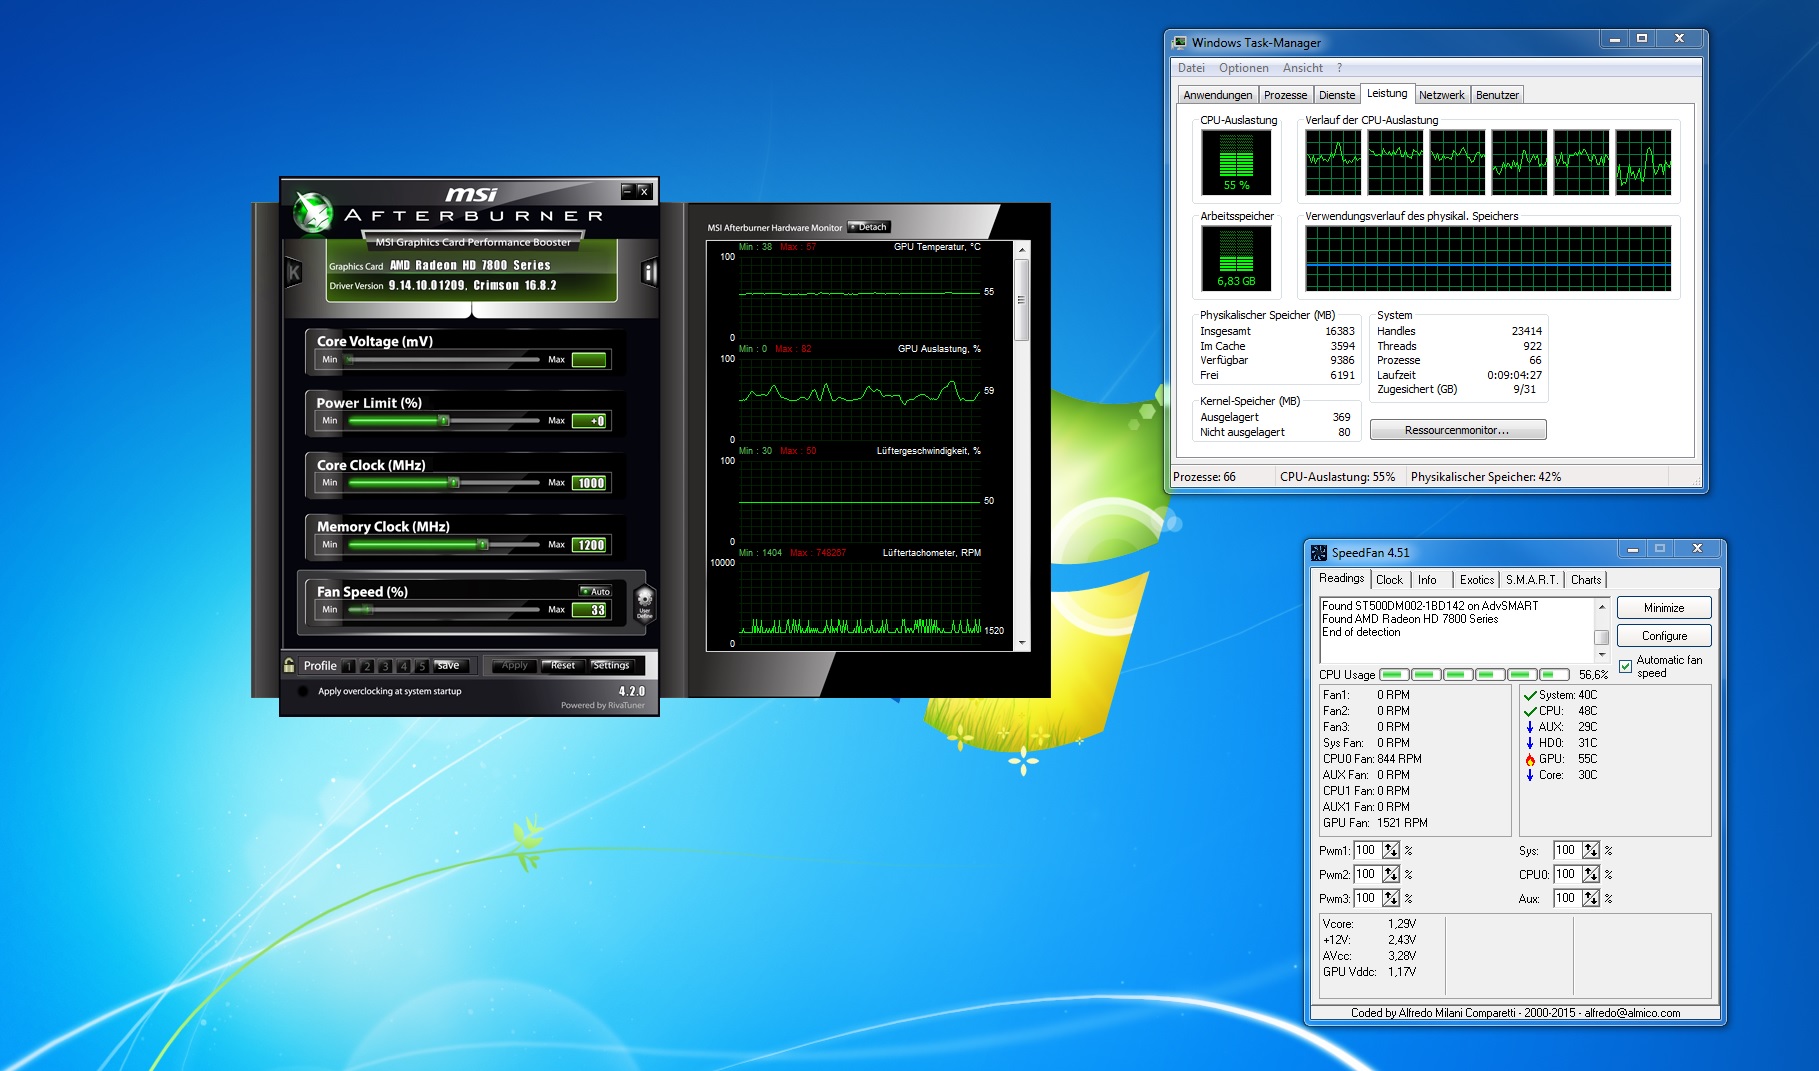Screen dimensions: 1819x1071
Task: Click the Memory Clock slider
Action: [x=443, y=545]
